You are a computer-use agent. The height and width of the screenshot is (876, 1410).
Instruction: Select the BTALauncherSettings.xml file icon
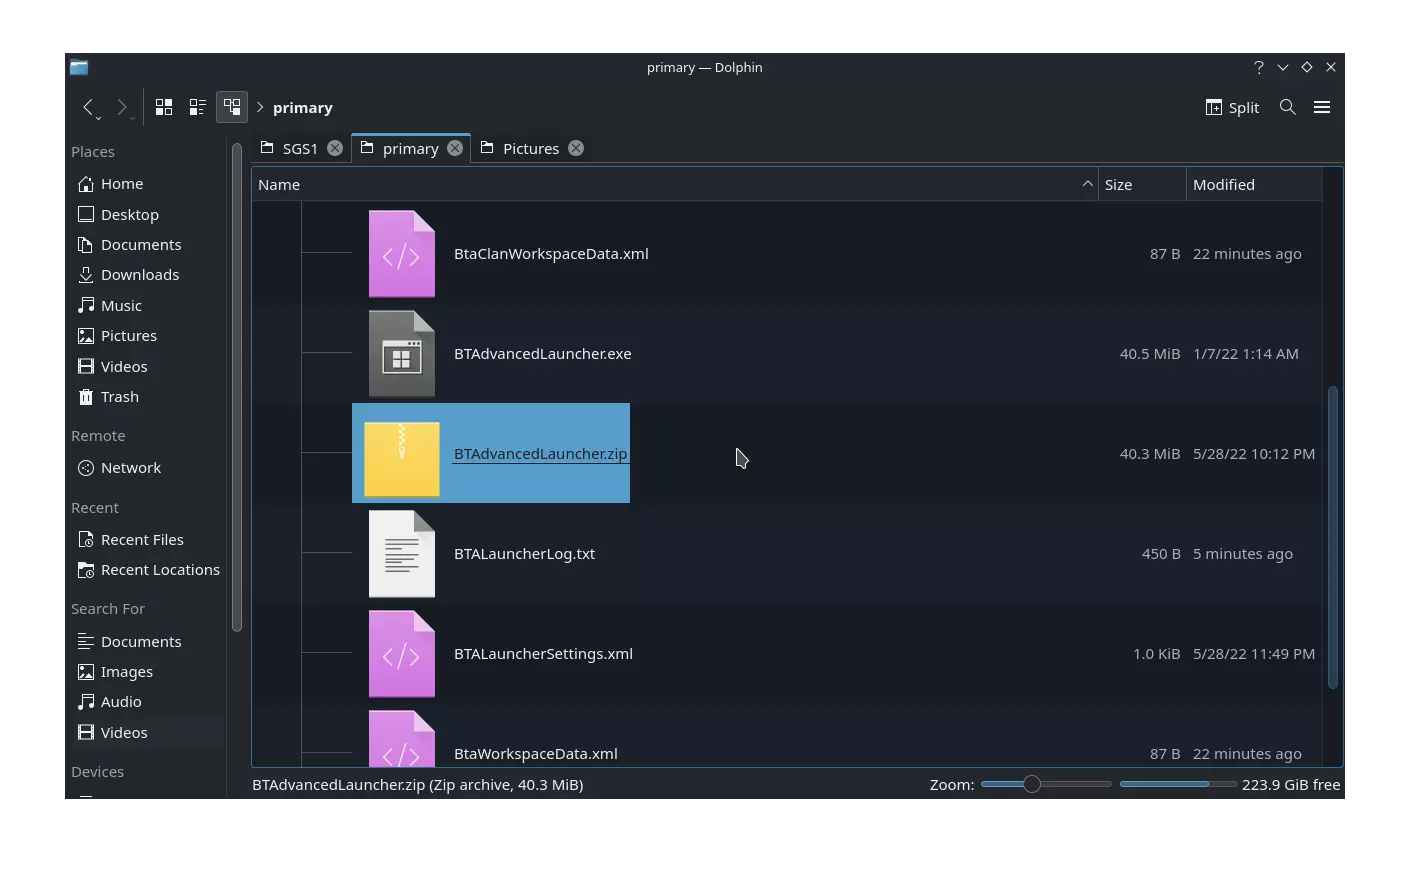coord(402,654)
